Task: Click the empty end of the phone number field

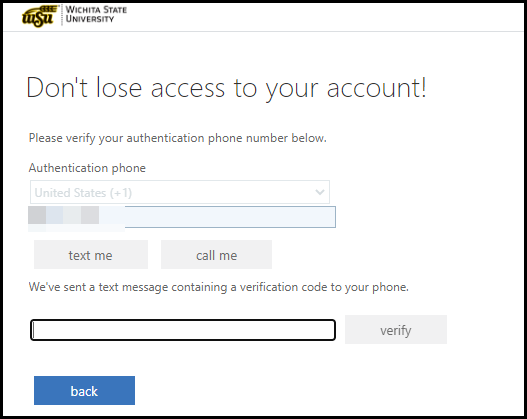Action: 230,217
